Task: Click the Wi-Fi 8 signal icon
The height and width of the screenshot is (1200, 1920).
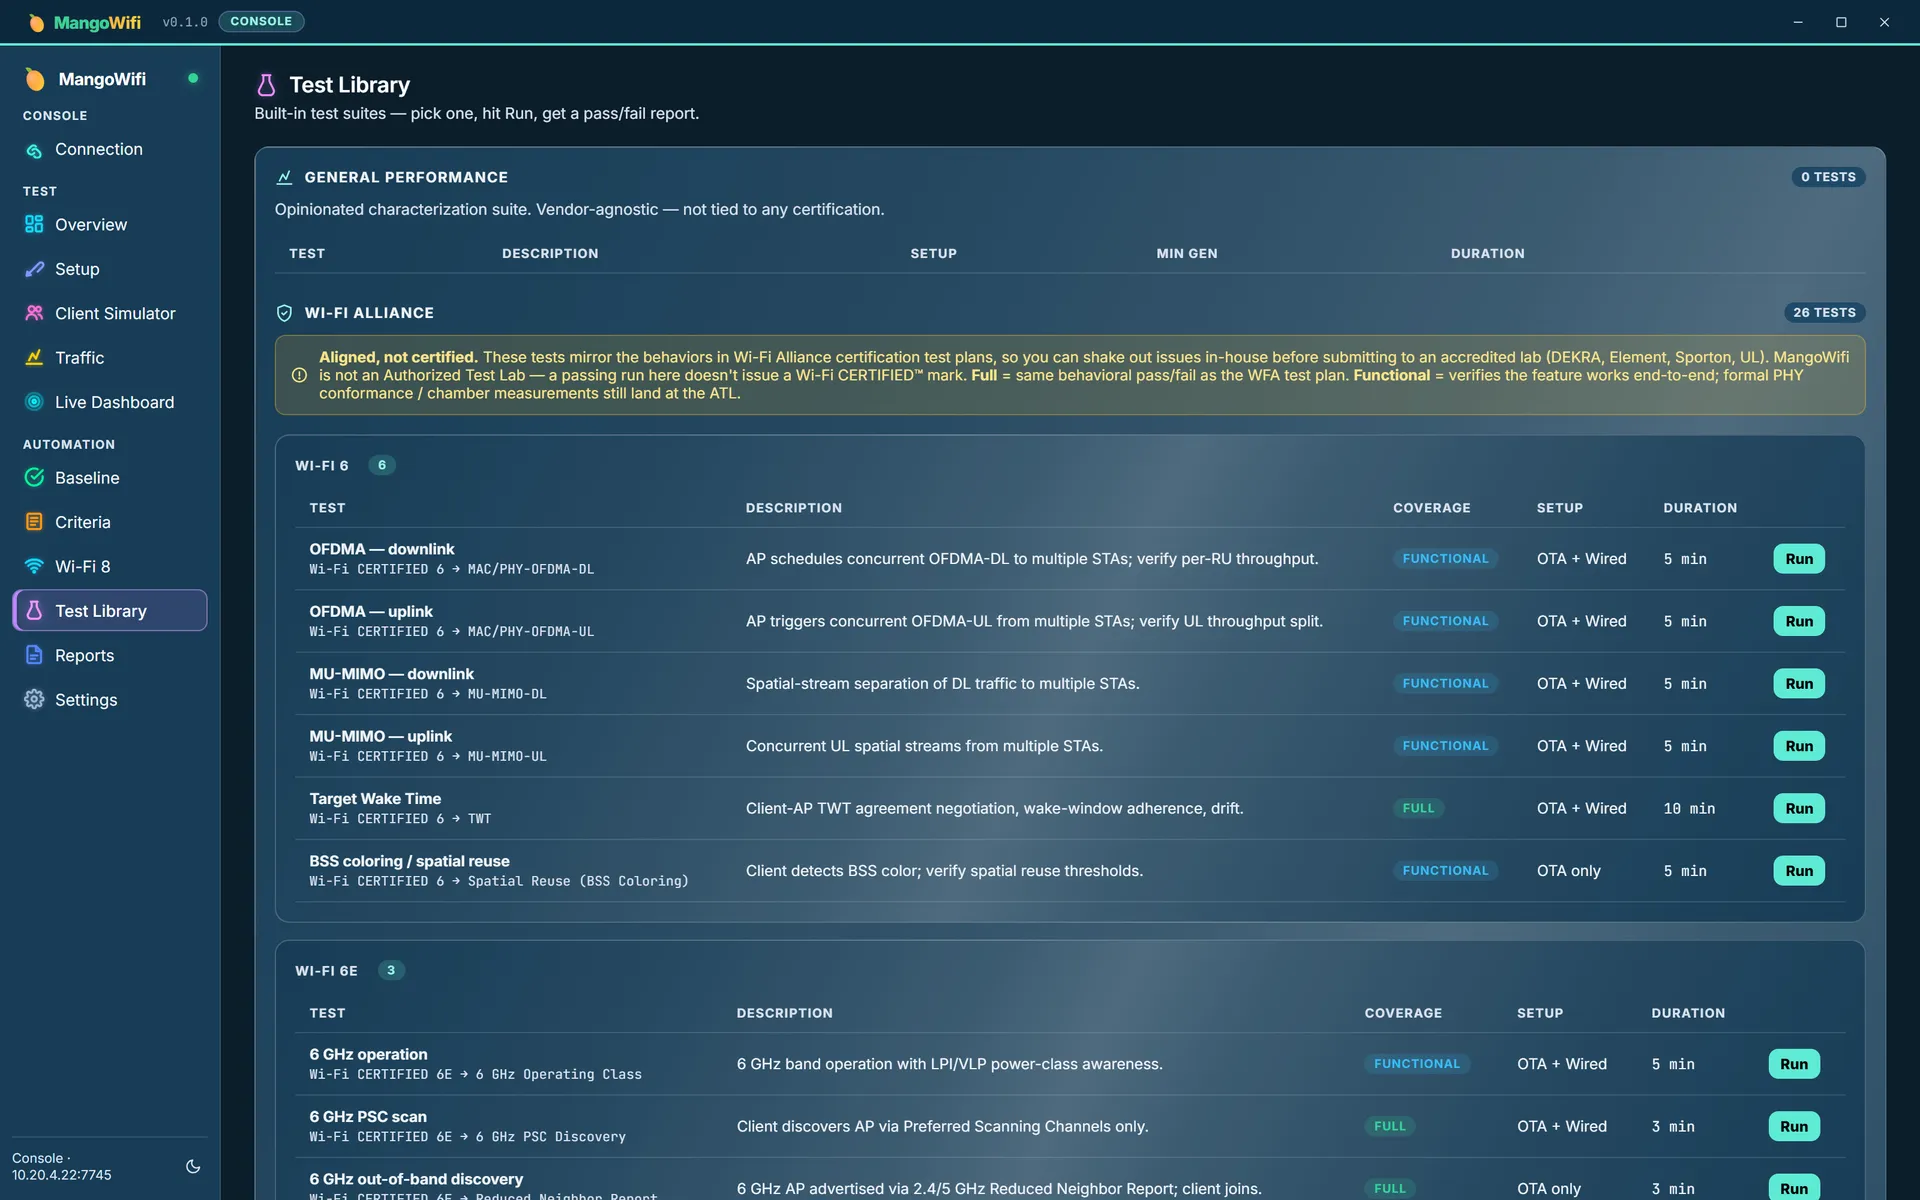Action: click(x=34, y=566)
